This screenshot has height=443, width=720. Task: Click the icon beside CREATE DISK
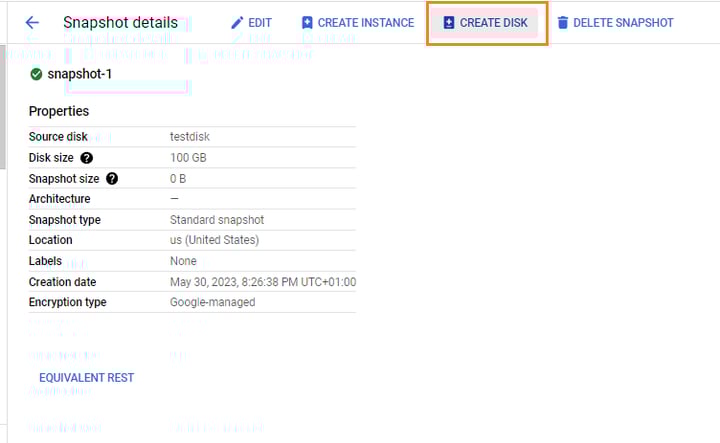point(449,22)
